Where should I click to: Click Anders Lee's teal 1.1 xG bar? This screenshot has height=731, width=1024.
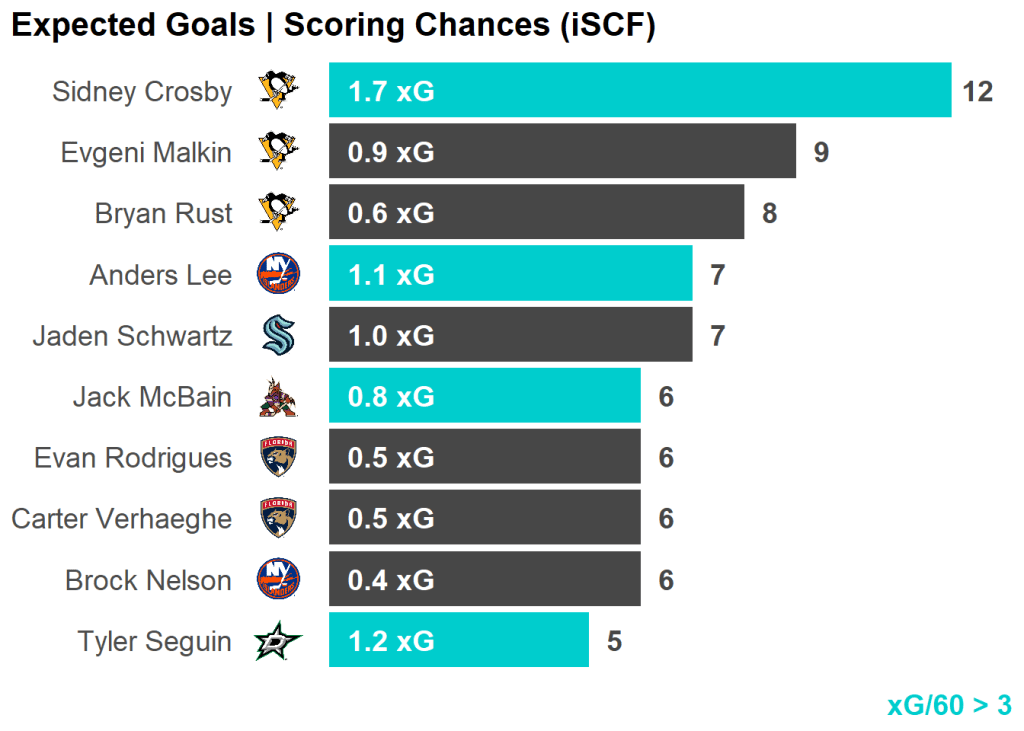[510, 274]
